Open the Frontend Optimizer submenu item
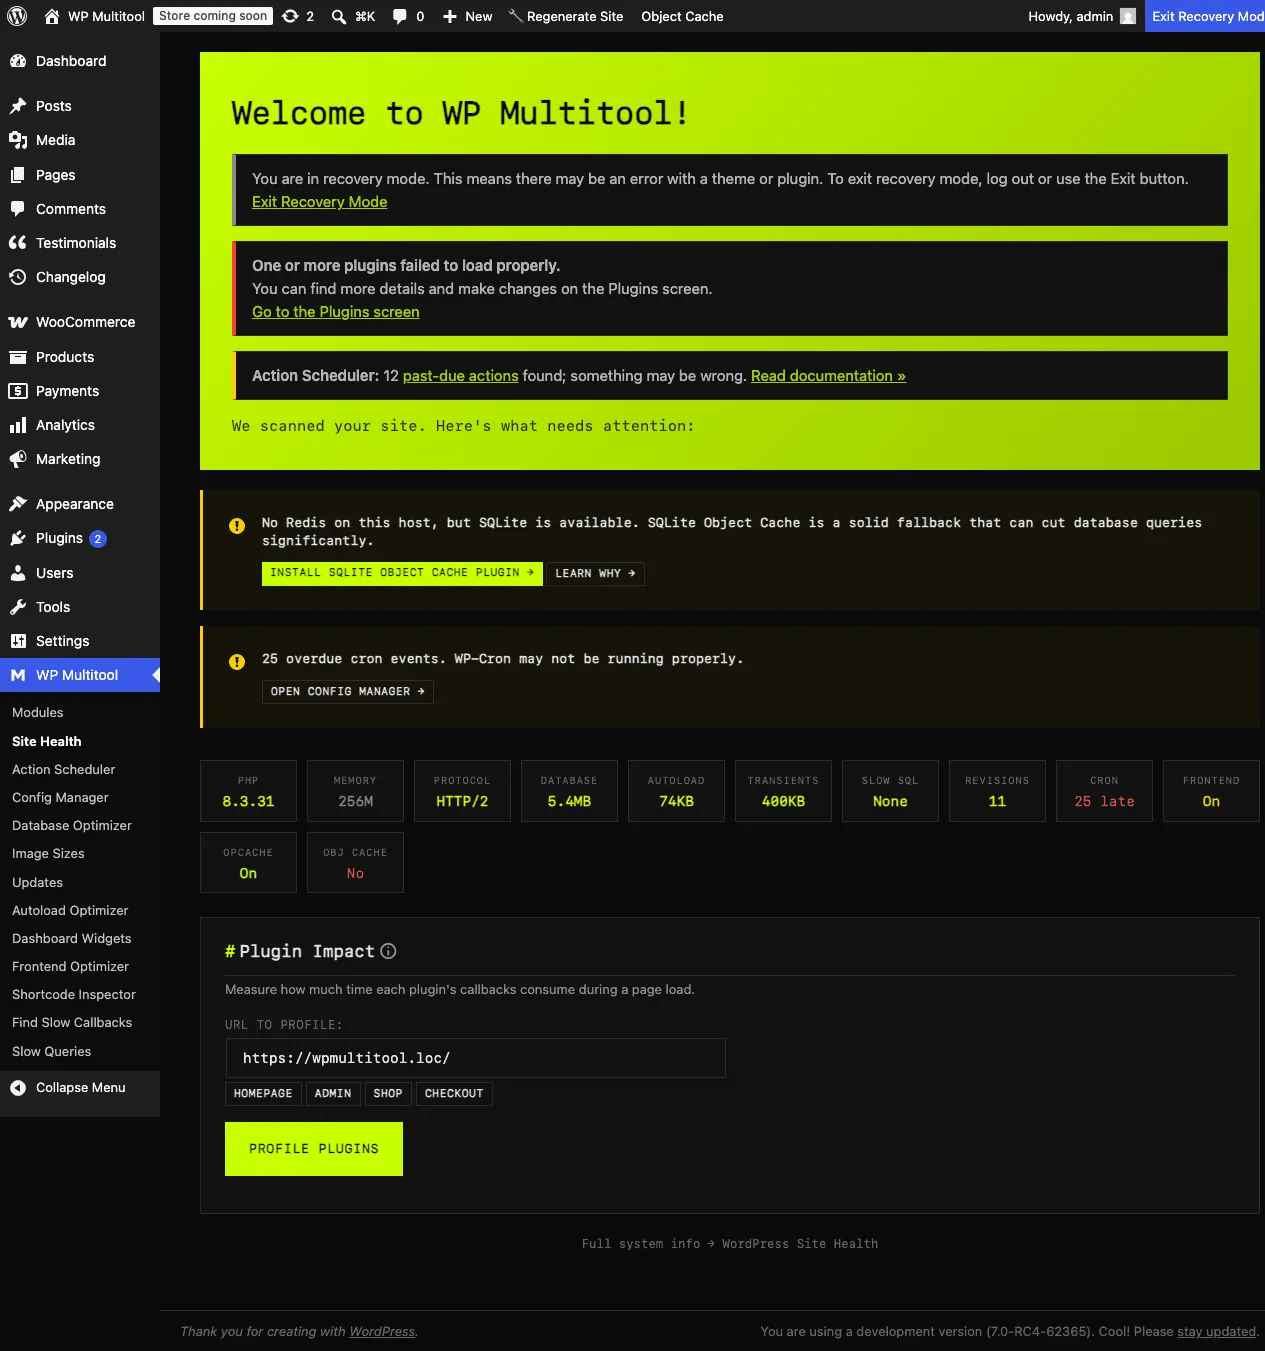Screen dimensions: 1265x1351 (x=71, y=967)
